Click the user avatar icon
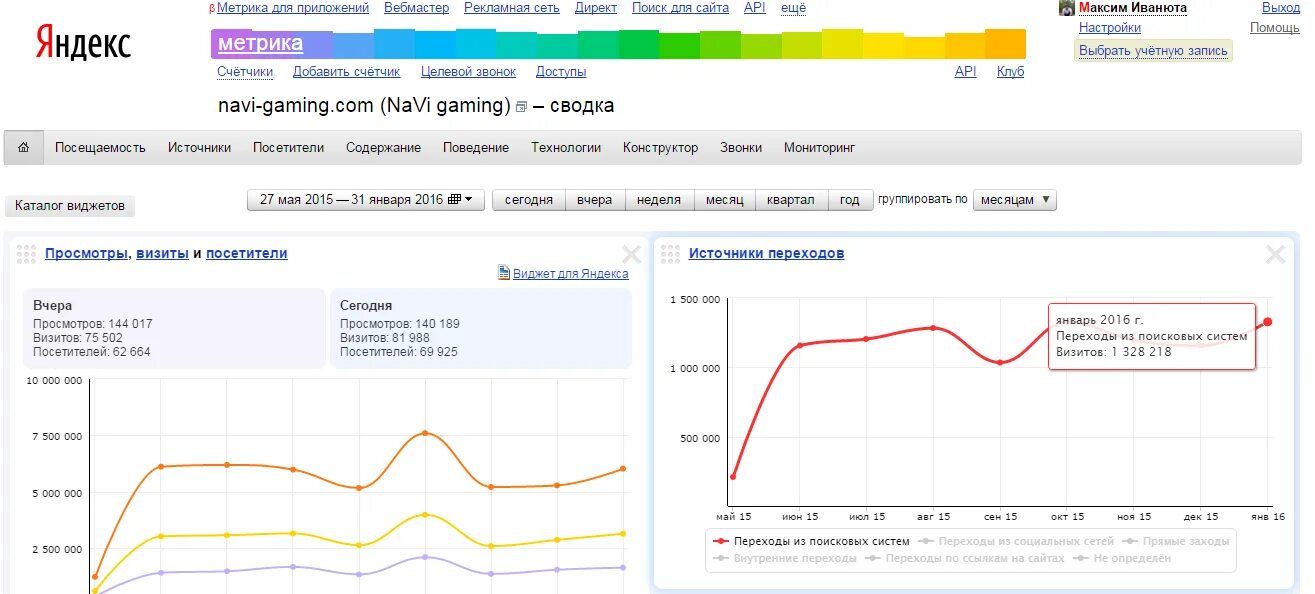This screenshot has height=594, width=1315. coord(1067,8)
